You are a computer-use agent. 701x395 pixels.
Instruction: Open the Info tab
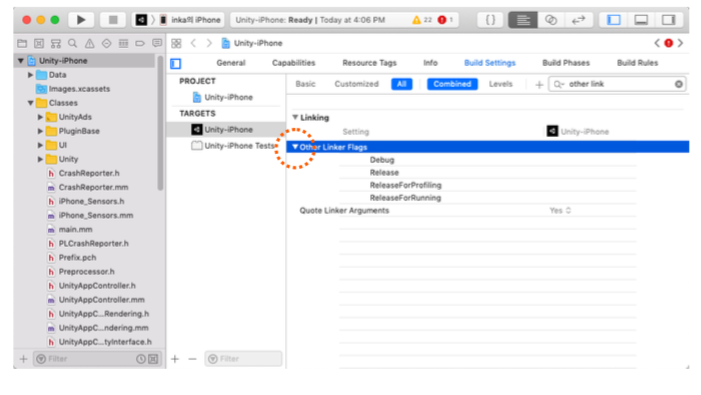coord(430,63)
